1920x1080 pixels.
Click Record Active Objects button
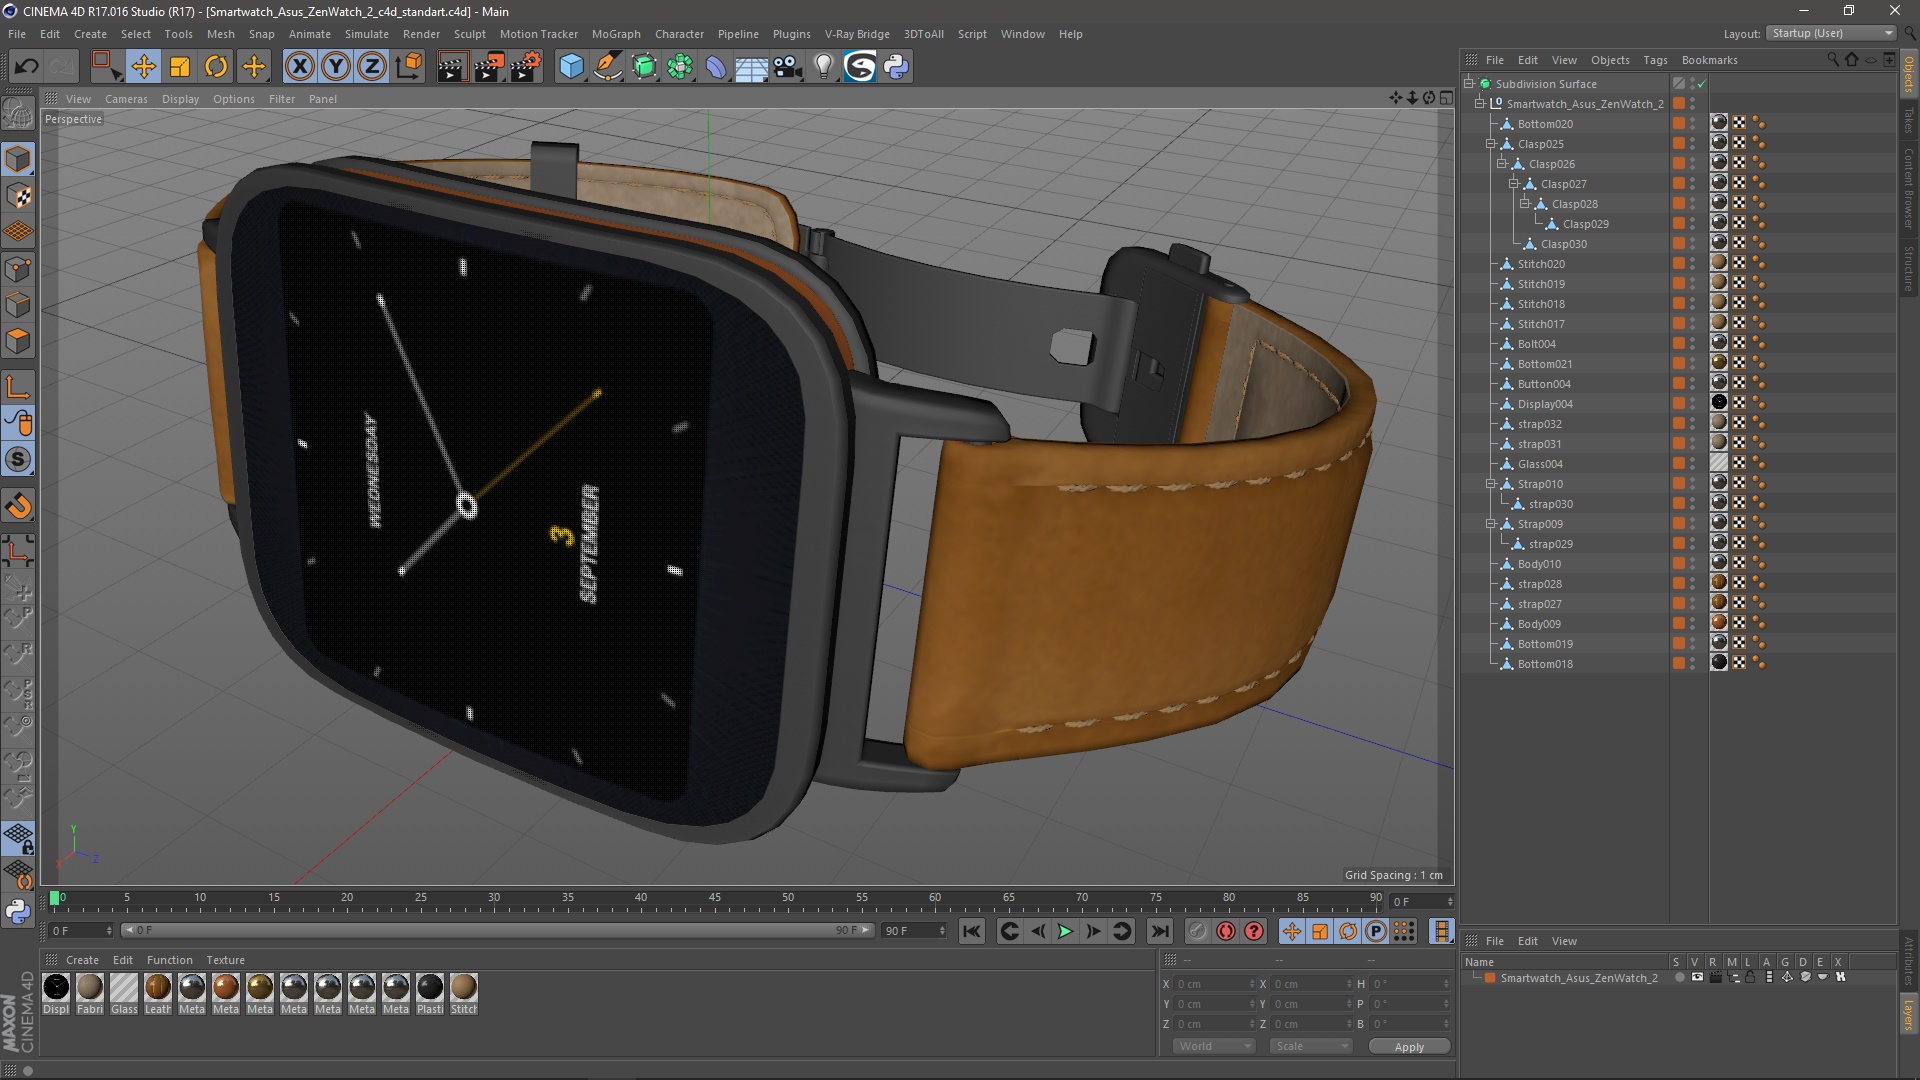point(1198,932)
